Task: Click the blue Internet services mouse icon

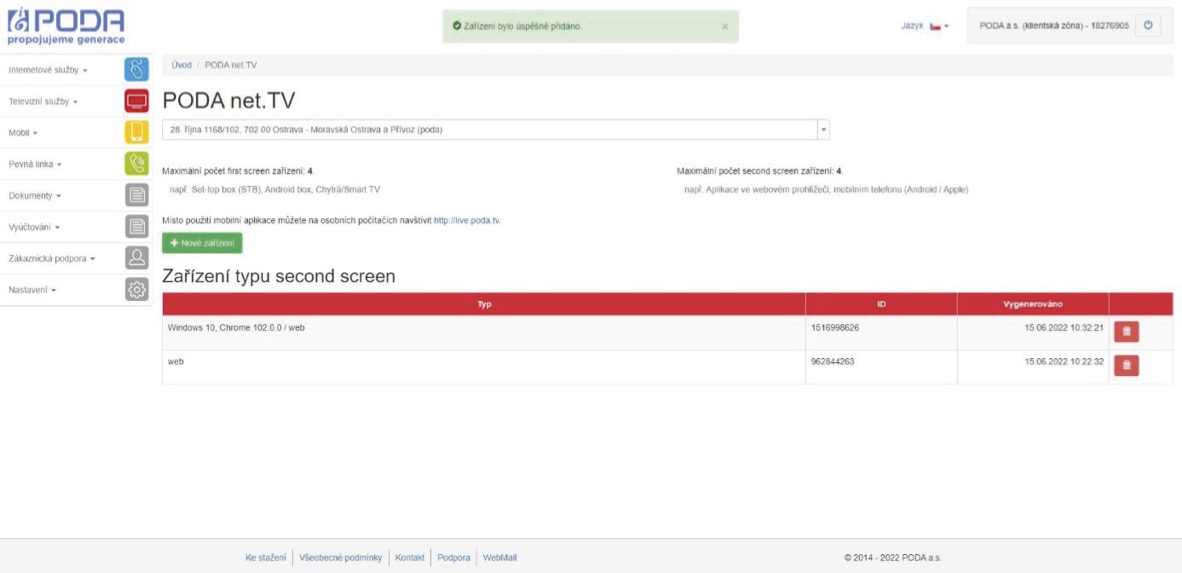Action: (x=136, y=69)
